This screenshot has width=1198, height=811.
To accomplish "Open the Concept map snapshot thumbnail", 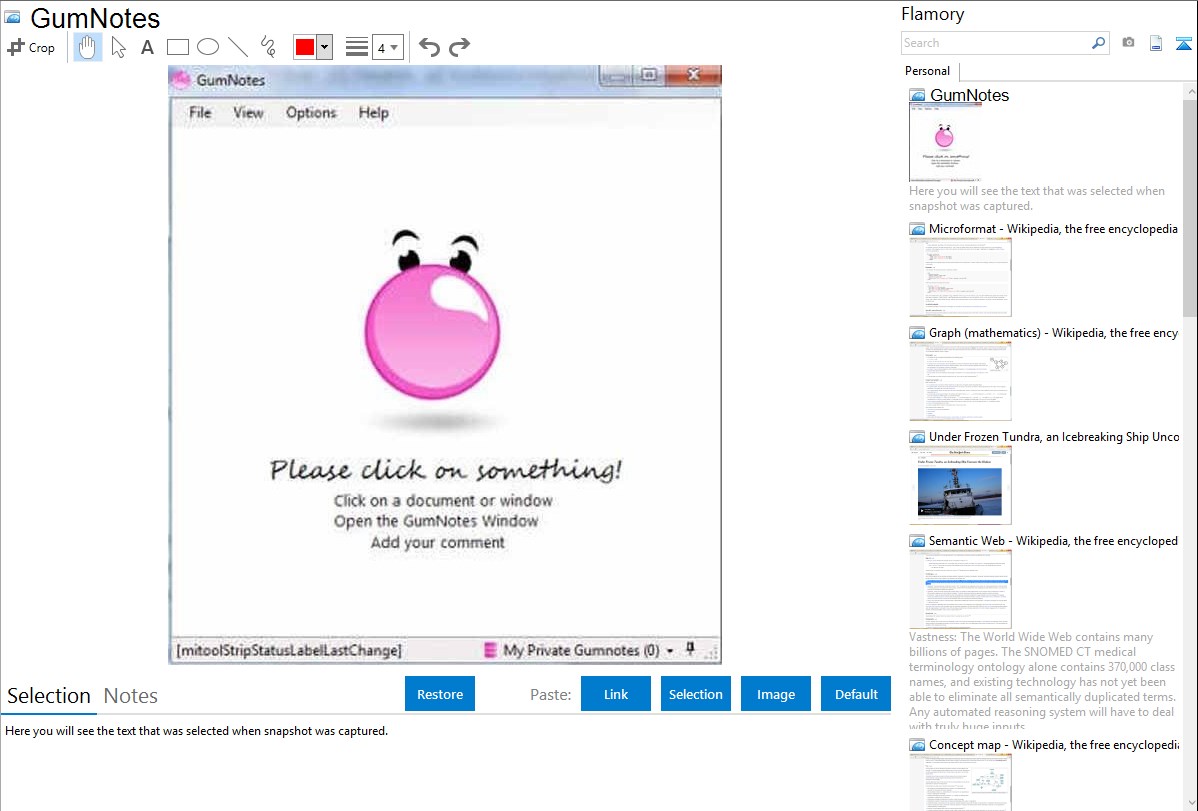I will (960, 783).
